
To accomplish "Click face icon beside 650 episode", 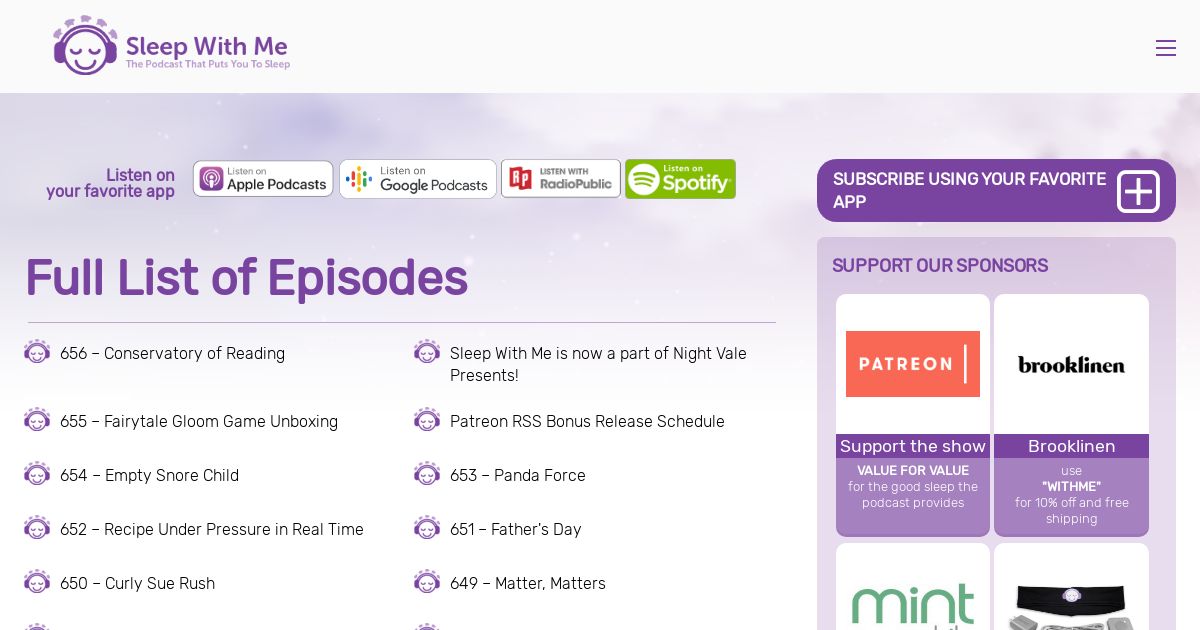I will (37, 582).
